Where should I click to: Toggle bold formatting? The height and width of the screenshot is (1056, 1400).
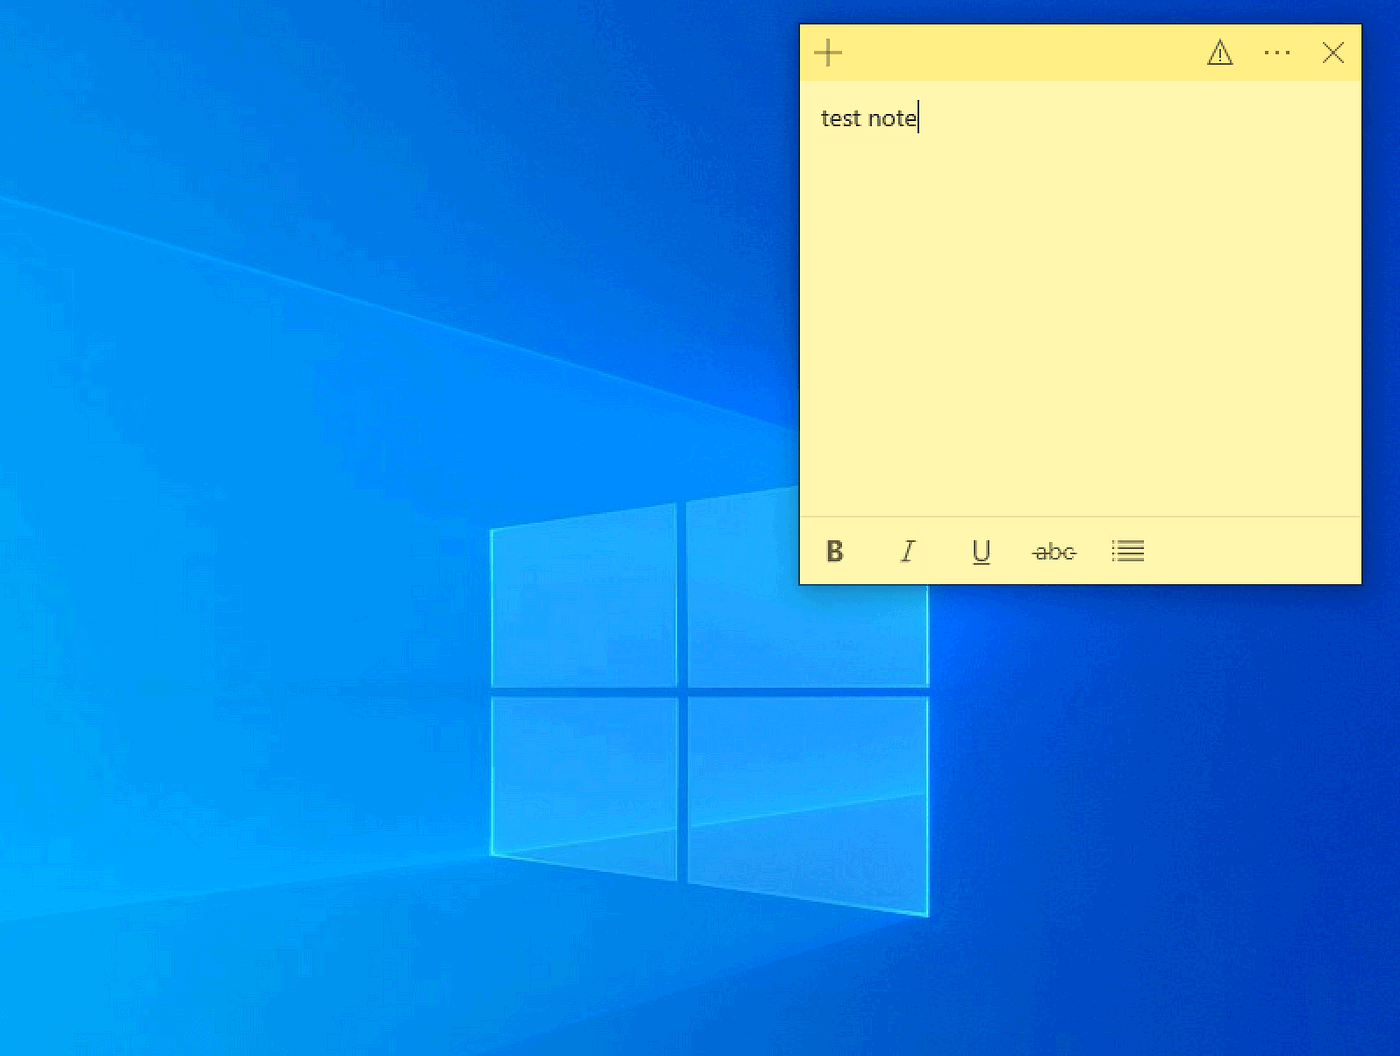[x=835, y=551]
